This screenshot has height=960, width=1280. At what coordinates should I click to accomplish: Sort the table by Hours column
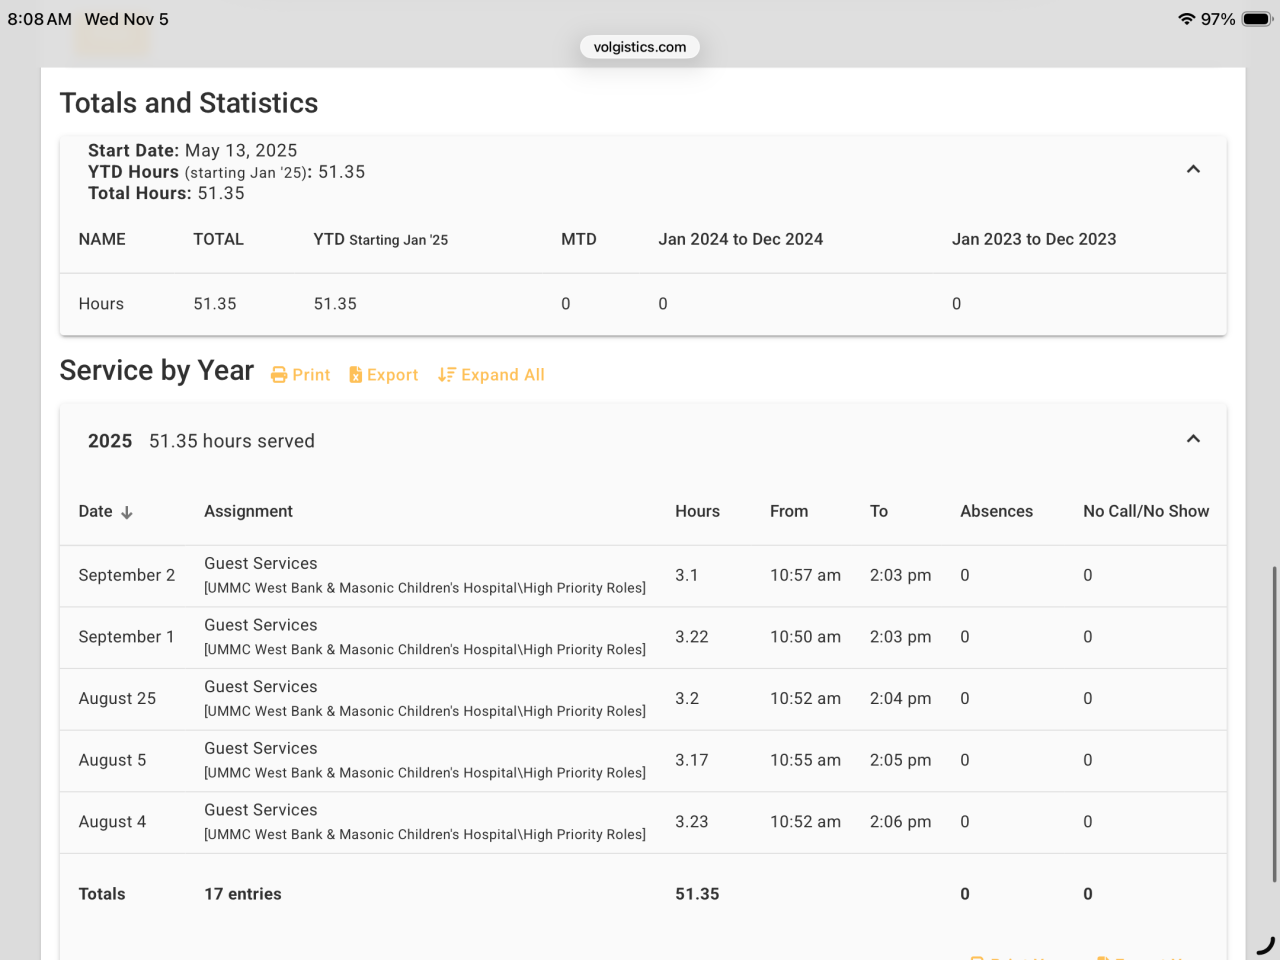697,511
